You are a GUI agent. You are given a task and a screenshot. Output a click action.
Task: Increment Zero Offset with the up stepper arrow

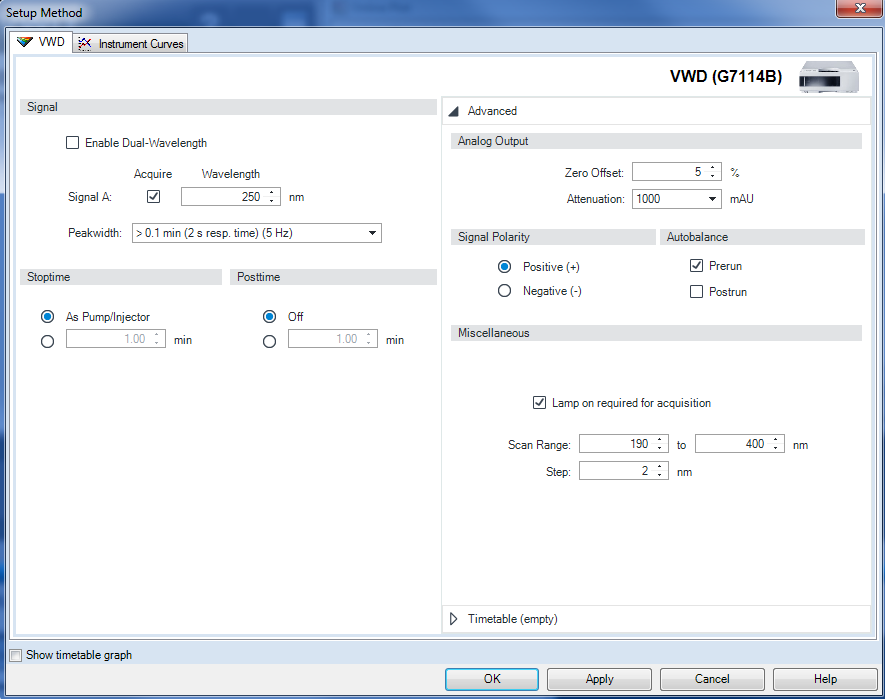click(713, 166)
